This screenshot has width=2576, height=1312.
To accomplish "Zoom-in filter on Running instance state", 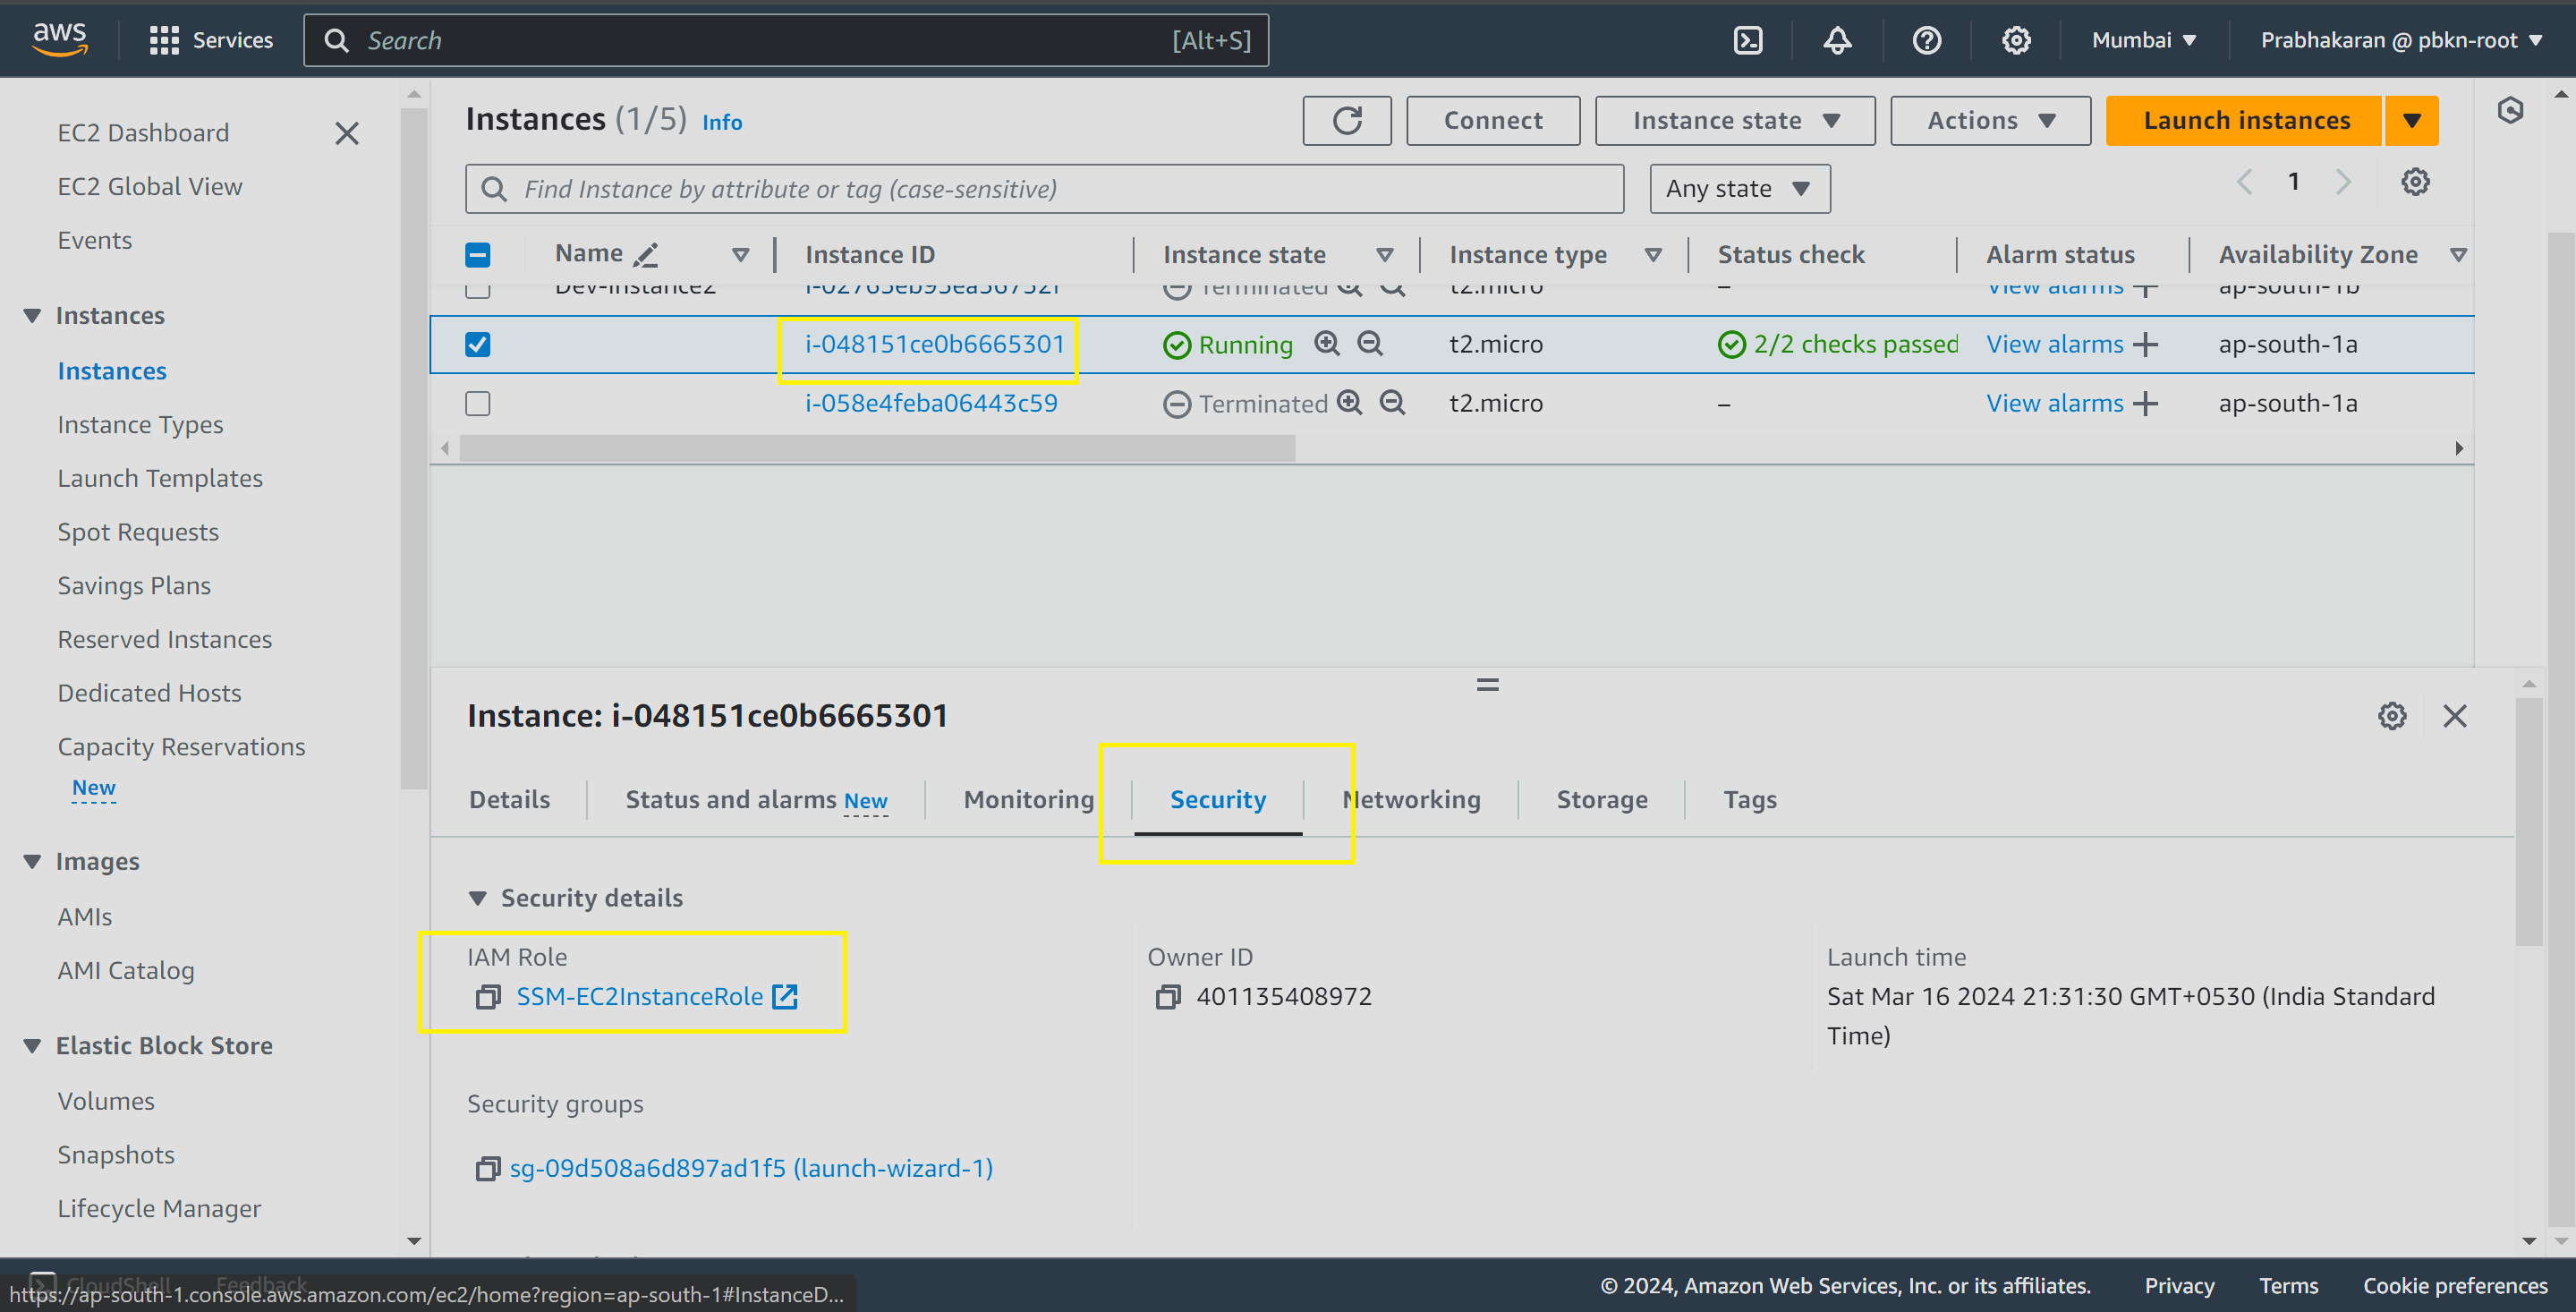I will (x=1327, y=344).
